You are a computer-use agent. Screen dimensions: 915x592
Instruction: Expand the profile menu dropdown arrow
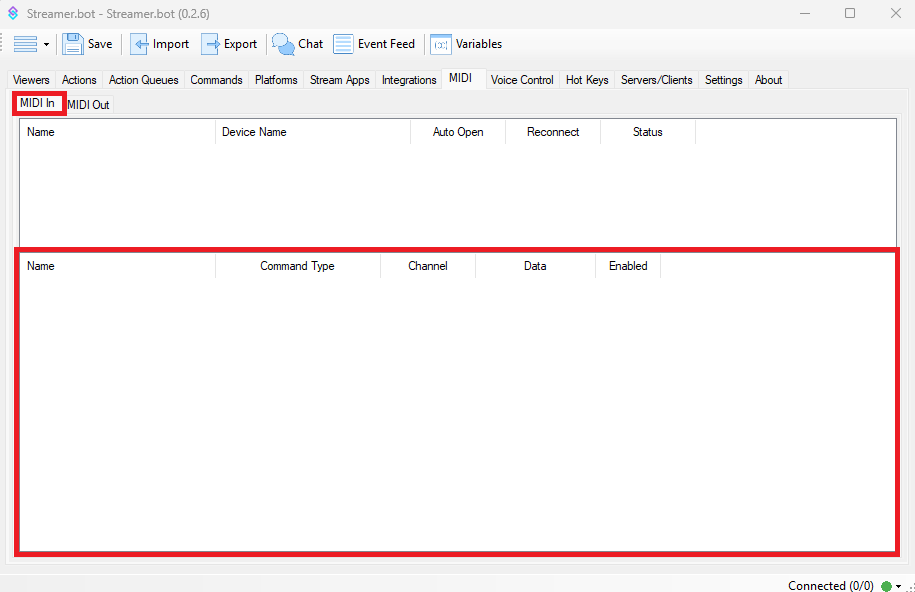[46, 45]
